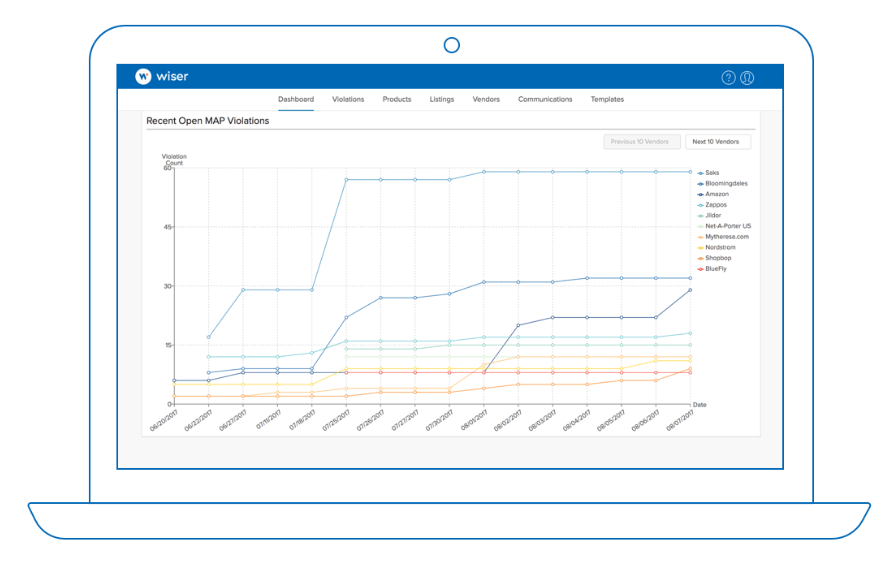Click the Amazon data point at 08/07/2017
887x575 pixels.
[x=690, y=290]
